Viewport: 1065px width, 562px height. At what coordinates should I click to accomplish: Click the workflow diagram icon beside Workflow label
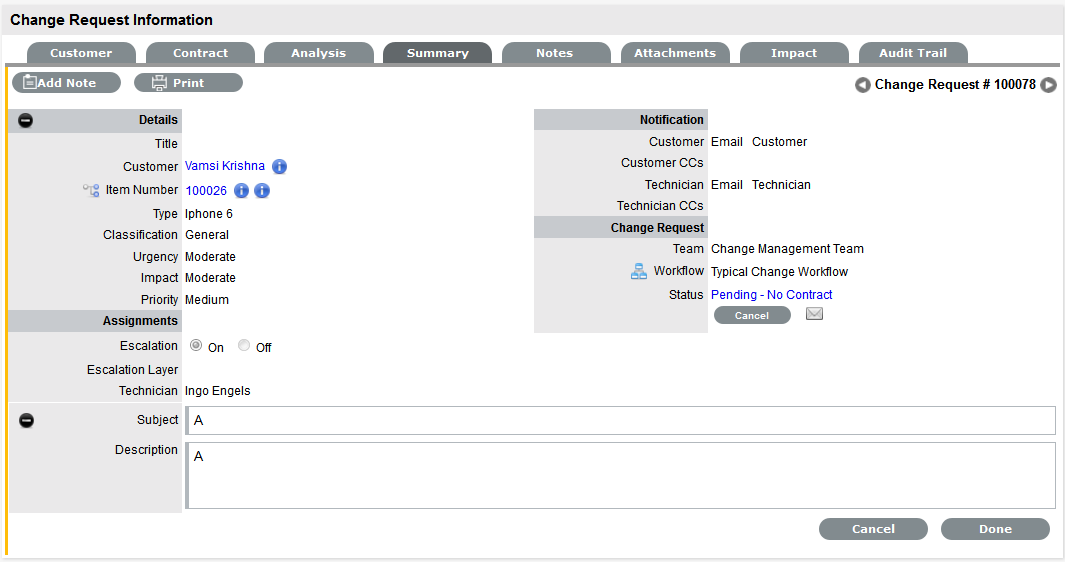tap(639, 271)
